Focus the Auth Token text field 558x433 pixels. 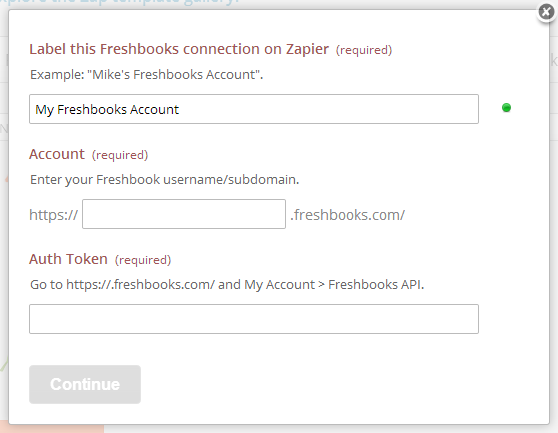254,319
